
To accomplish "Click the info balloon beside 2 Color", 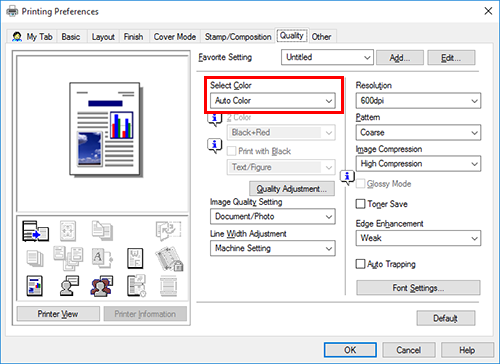I will point(214,119).
